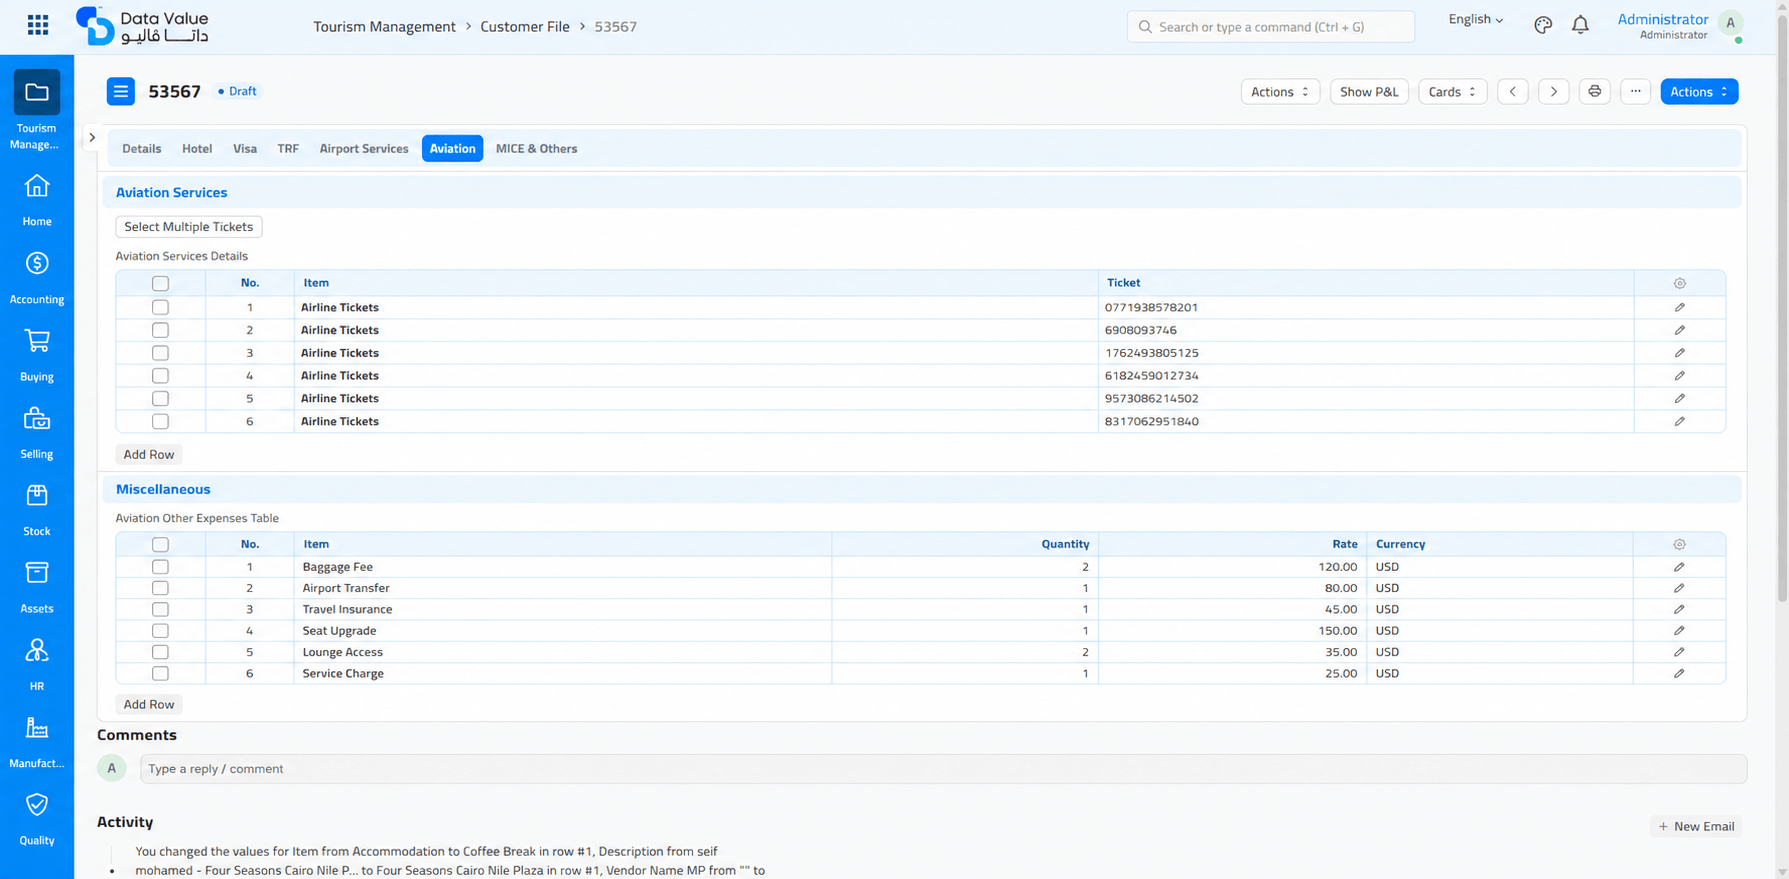
Task: Check the Airport Transfer row
Action: [160, 588]
